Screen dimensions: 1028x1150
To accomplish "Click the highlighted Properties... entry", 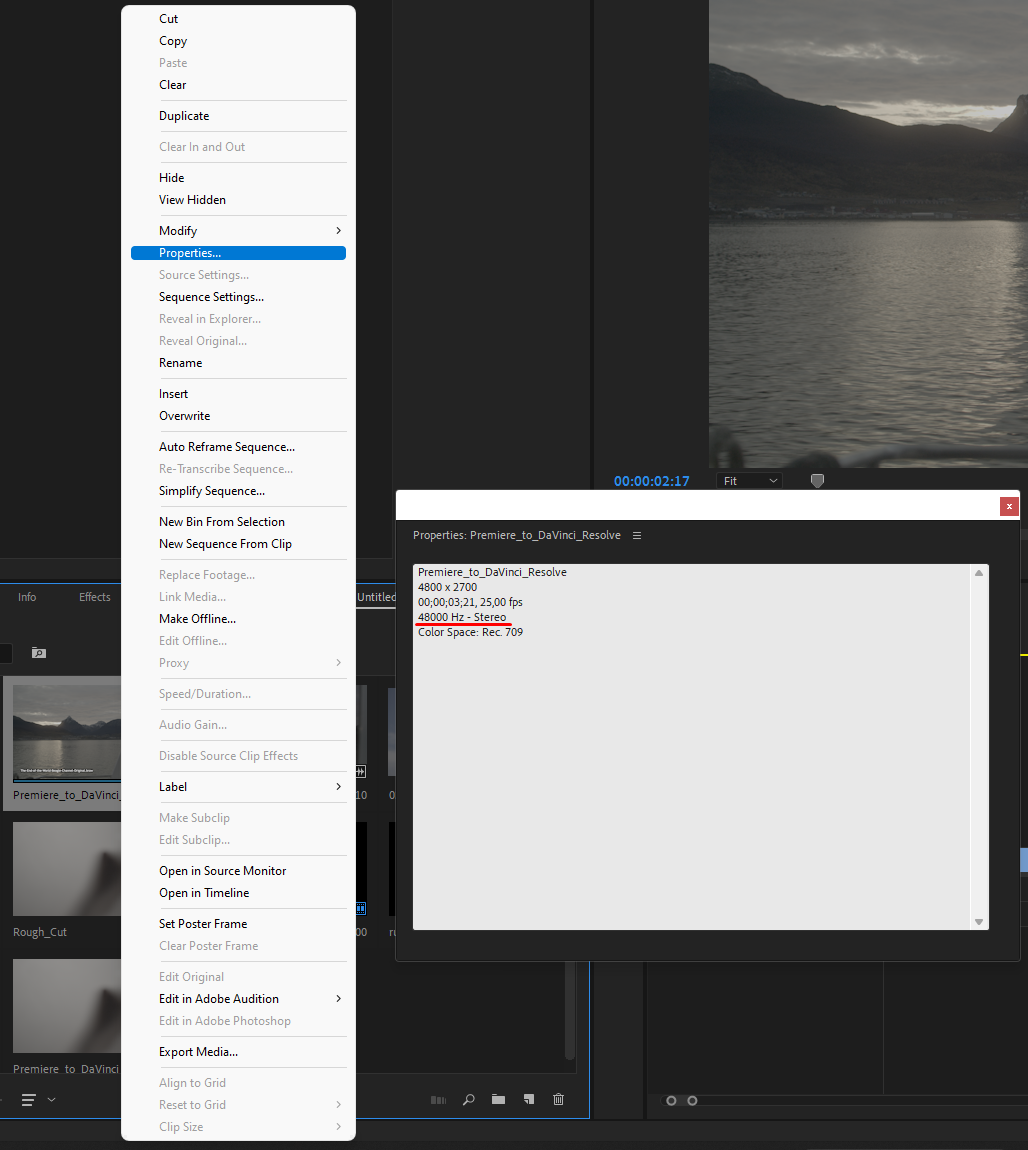I will (238, 253).
